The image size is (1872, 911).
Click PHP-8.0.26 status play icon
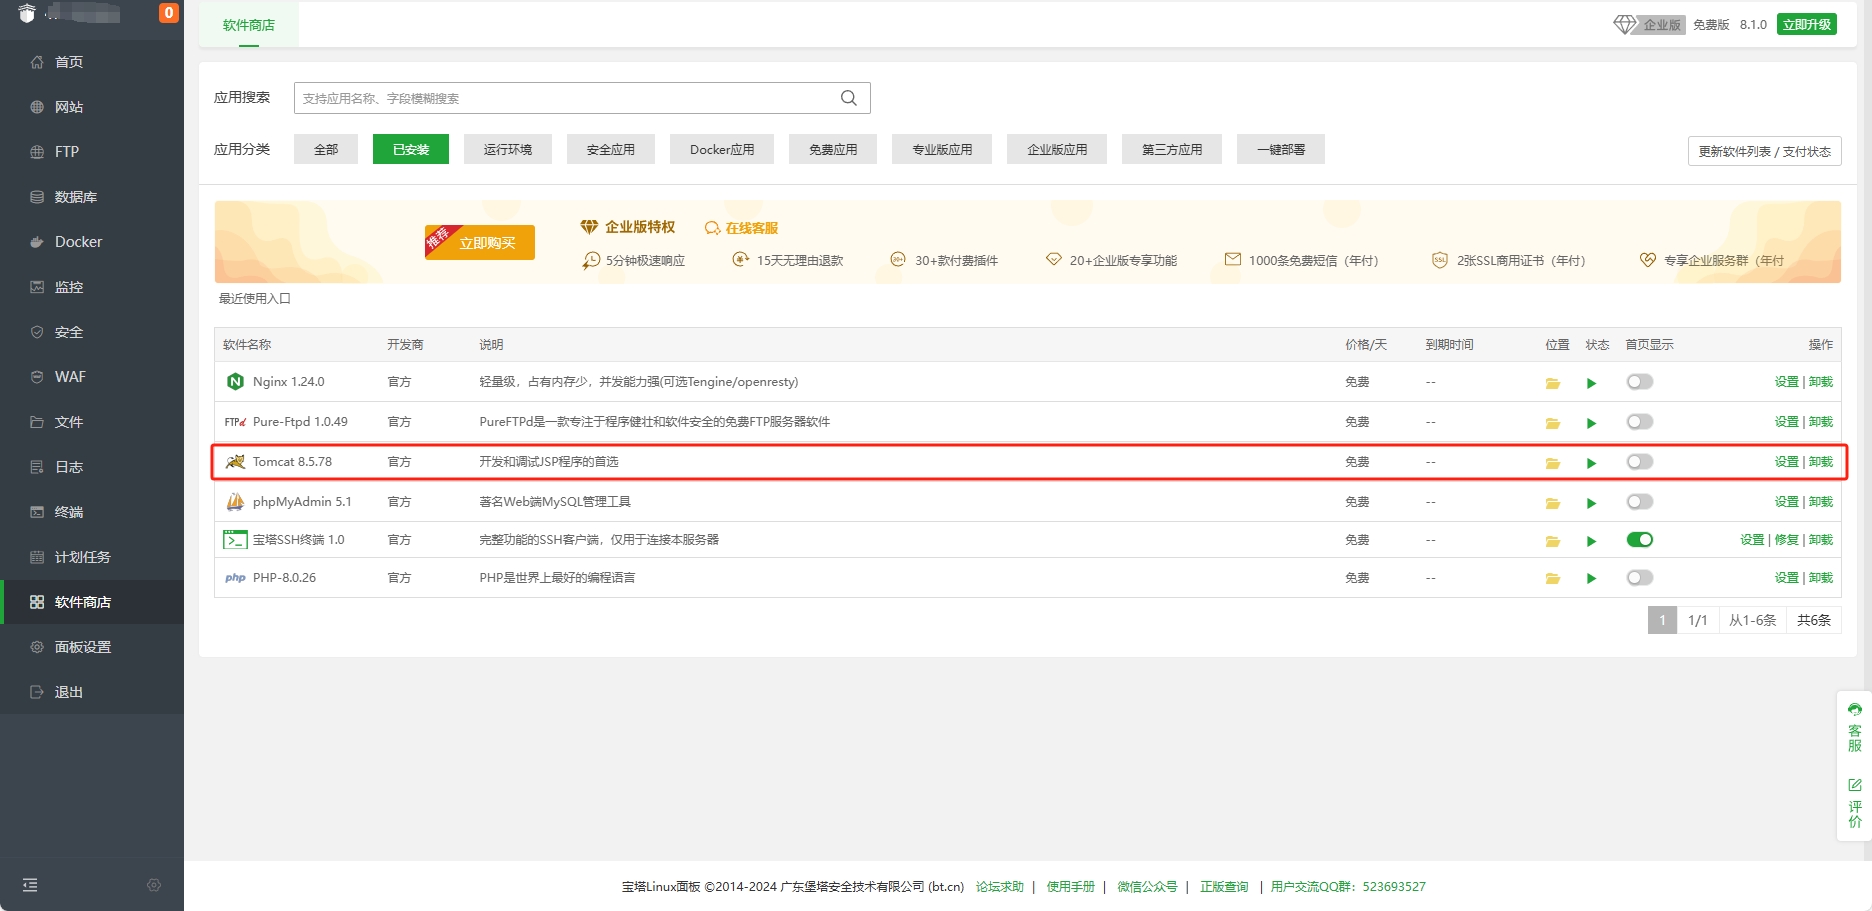click(1591, 578)
